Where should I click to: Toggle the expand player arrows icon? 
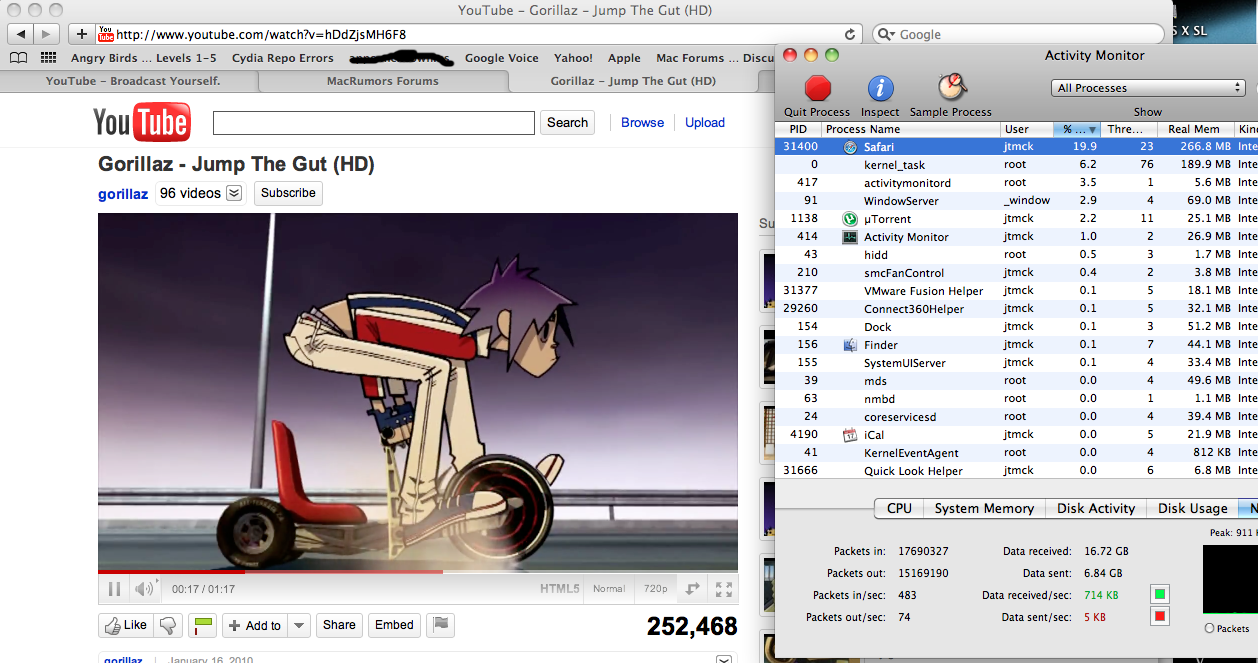click(692, 589)
